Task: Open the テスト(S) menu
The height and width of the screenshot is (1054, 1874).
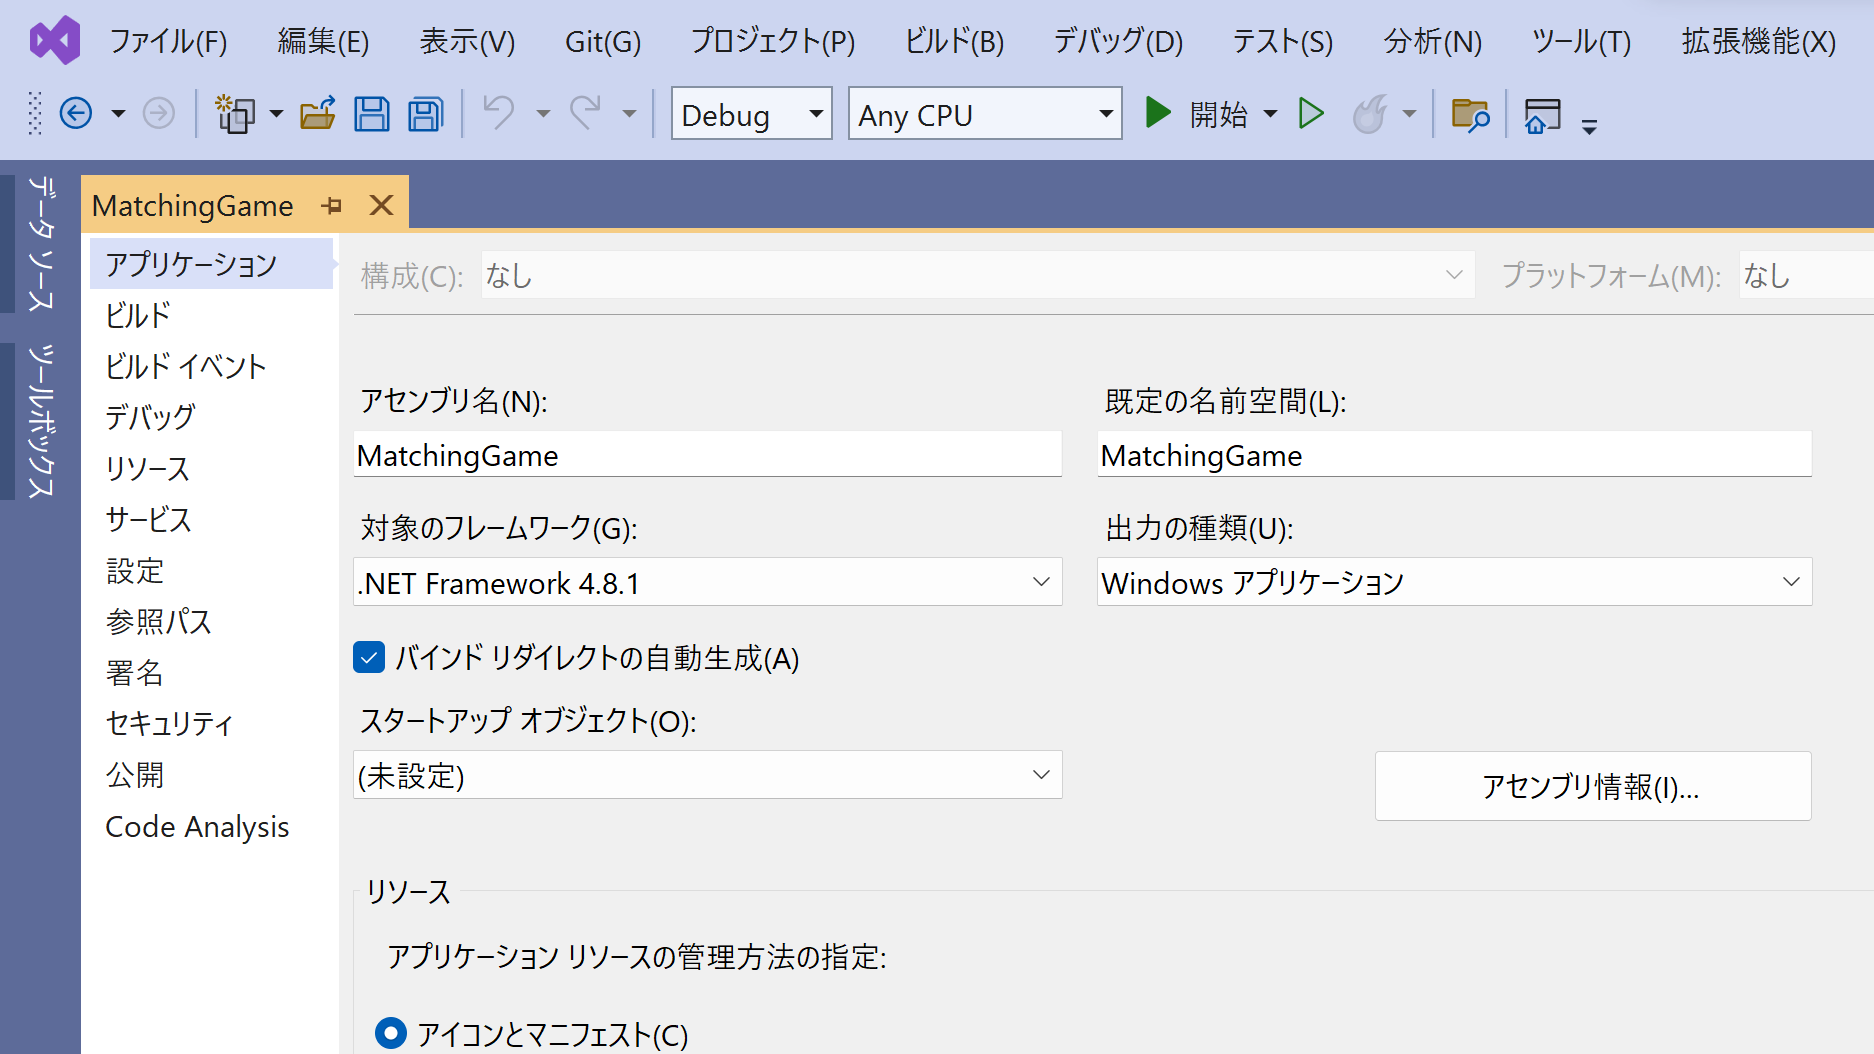Action: coord(1283,41)
